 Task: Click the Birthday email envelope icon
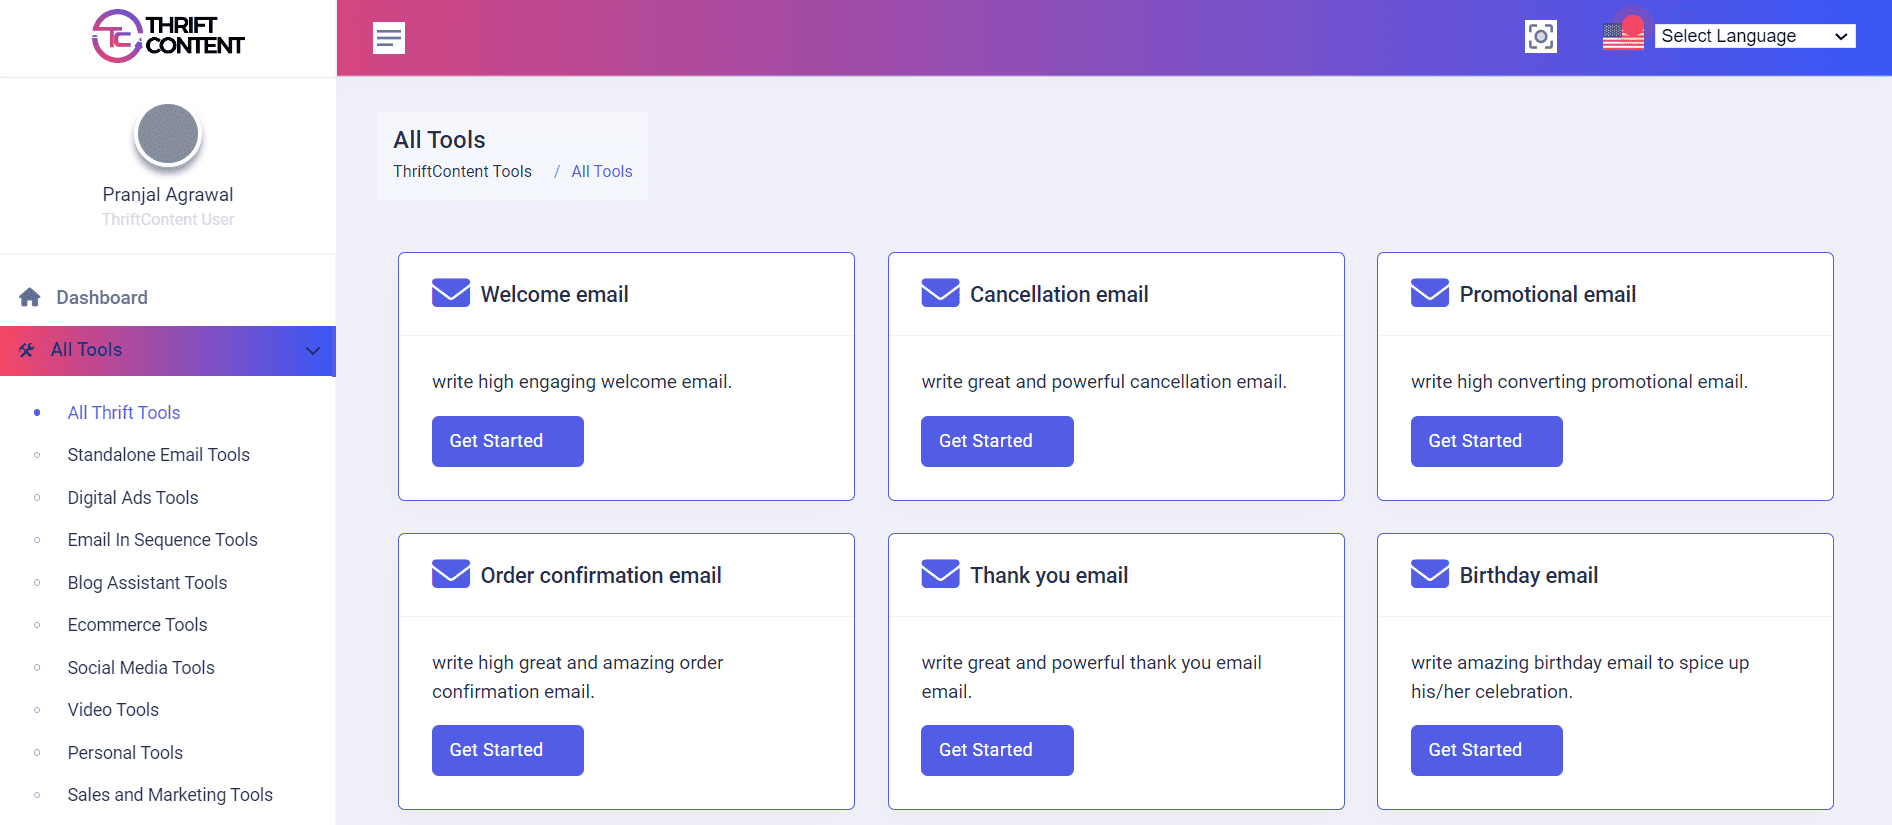1429,574
